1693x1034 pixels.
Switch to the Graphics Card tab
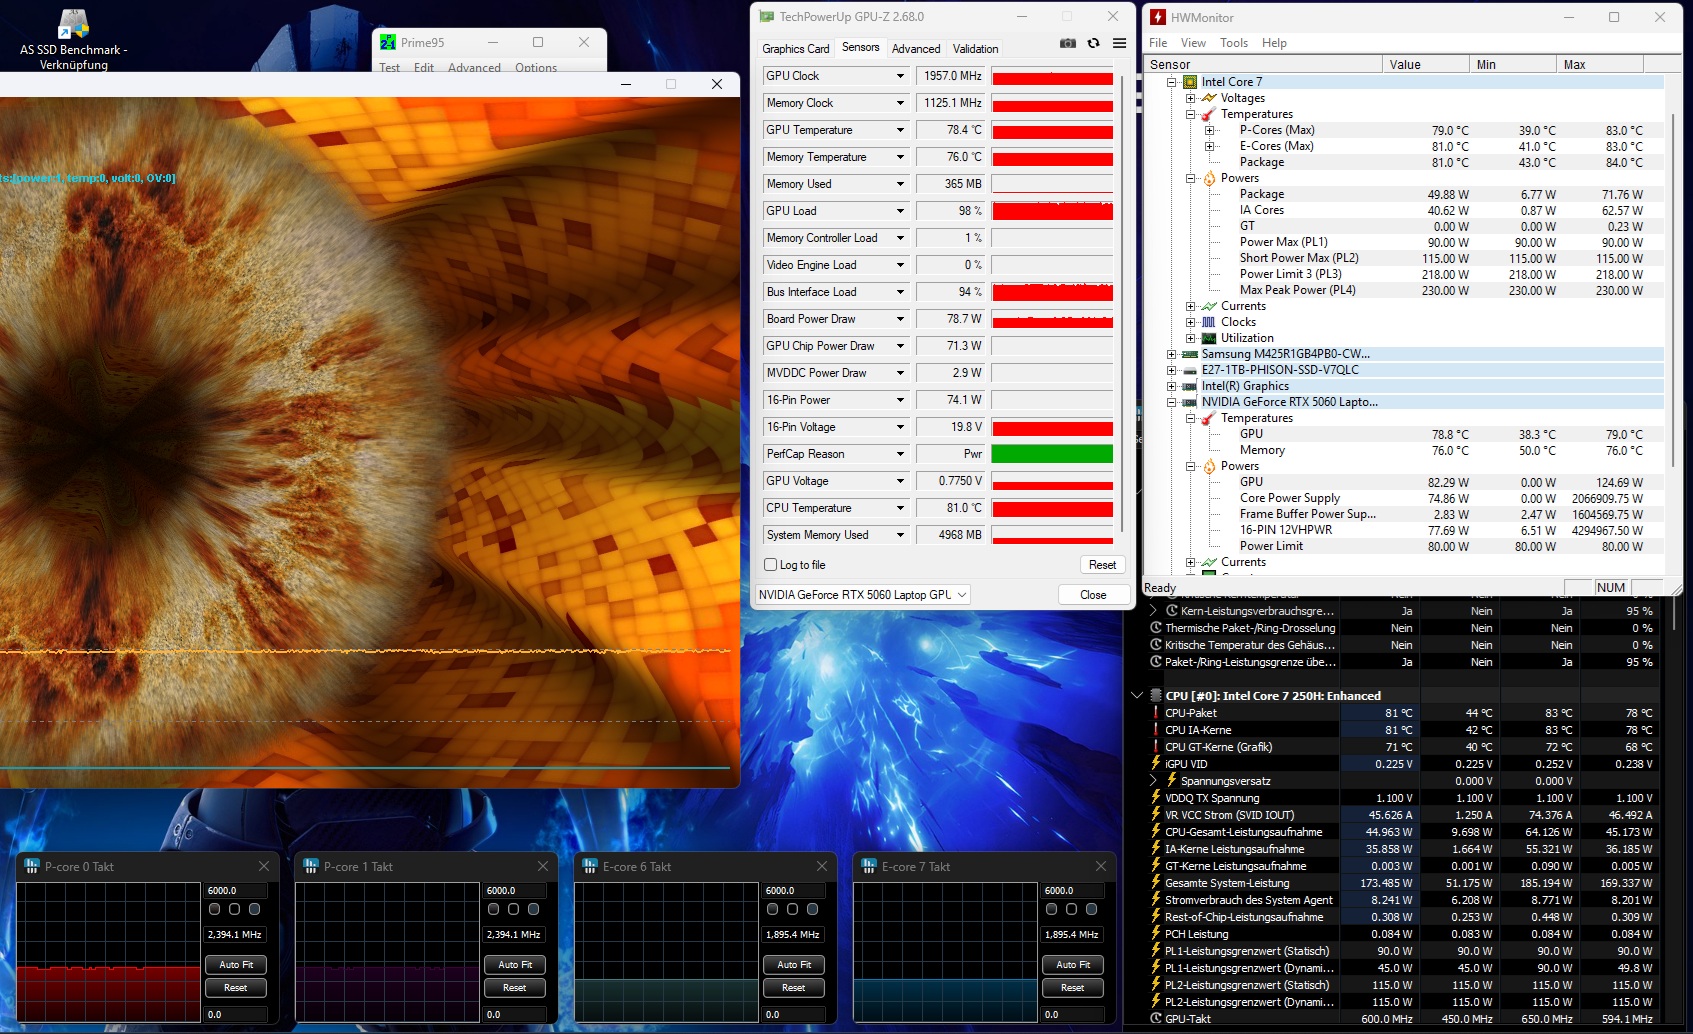click(x=795, y=49)
